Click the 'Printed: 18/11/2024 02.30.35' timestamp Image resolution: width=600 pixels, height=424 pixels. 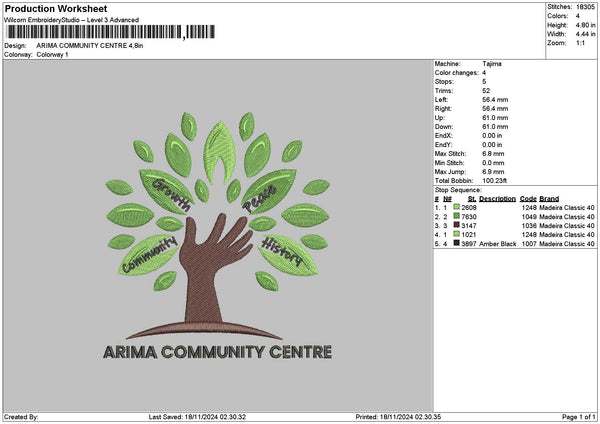(x=398, y=417)
